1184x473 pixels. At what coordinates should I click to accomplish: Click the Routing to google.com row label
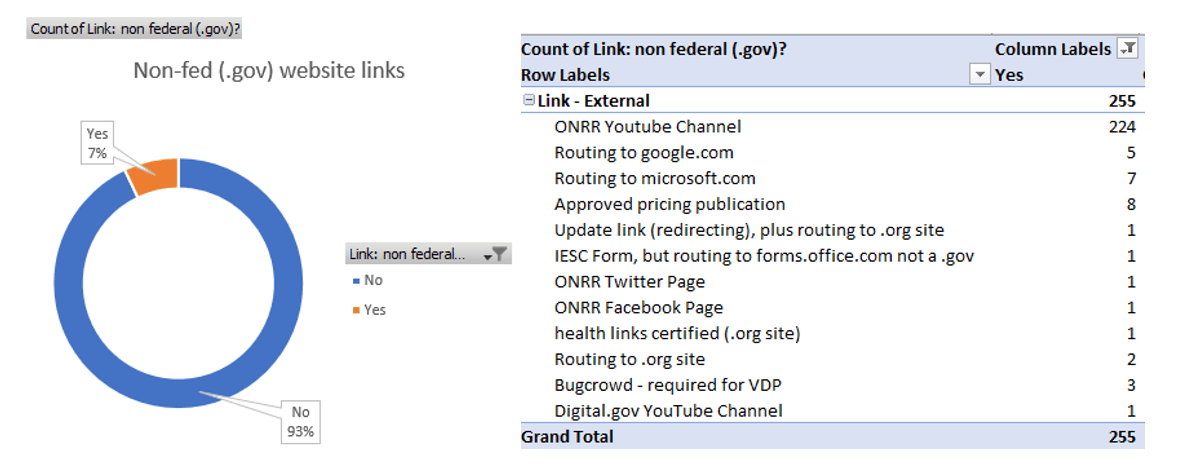click(x=643, y=153)
